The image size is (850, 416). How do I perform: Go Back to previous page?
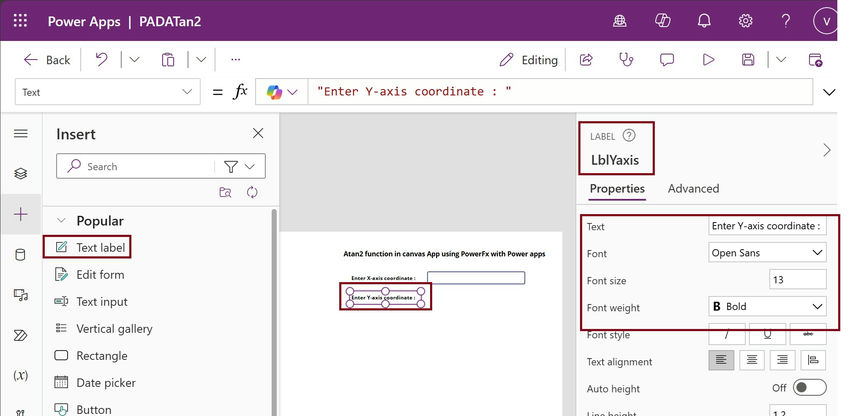(x=47, y=60)
